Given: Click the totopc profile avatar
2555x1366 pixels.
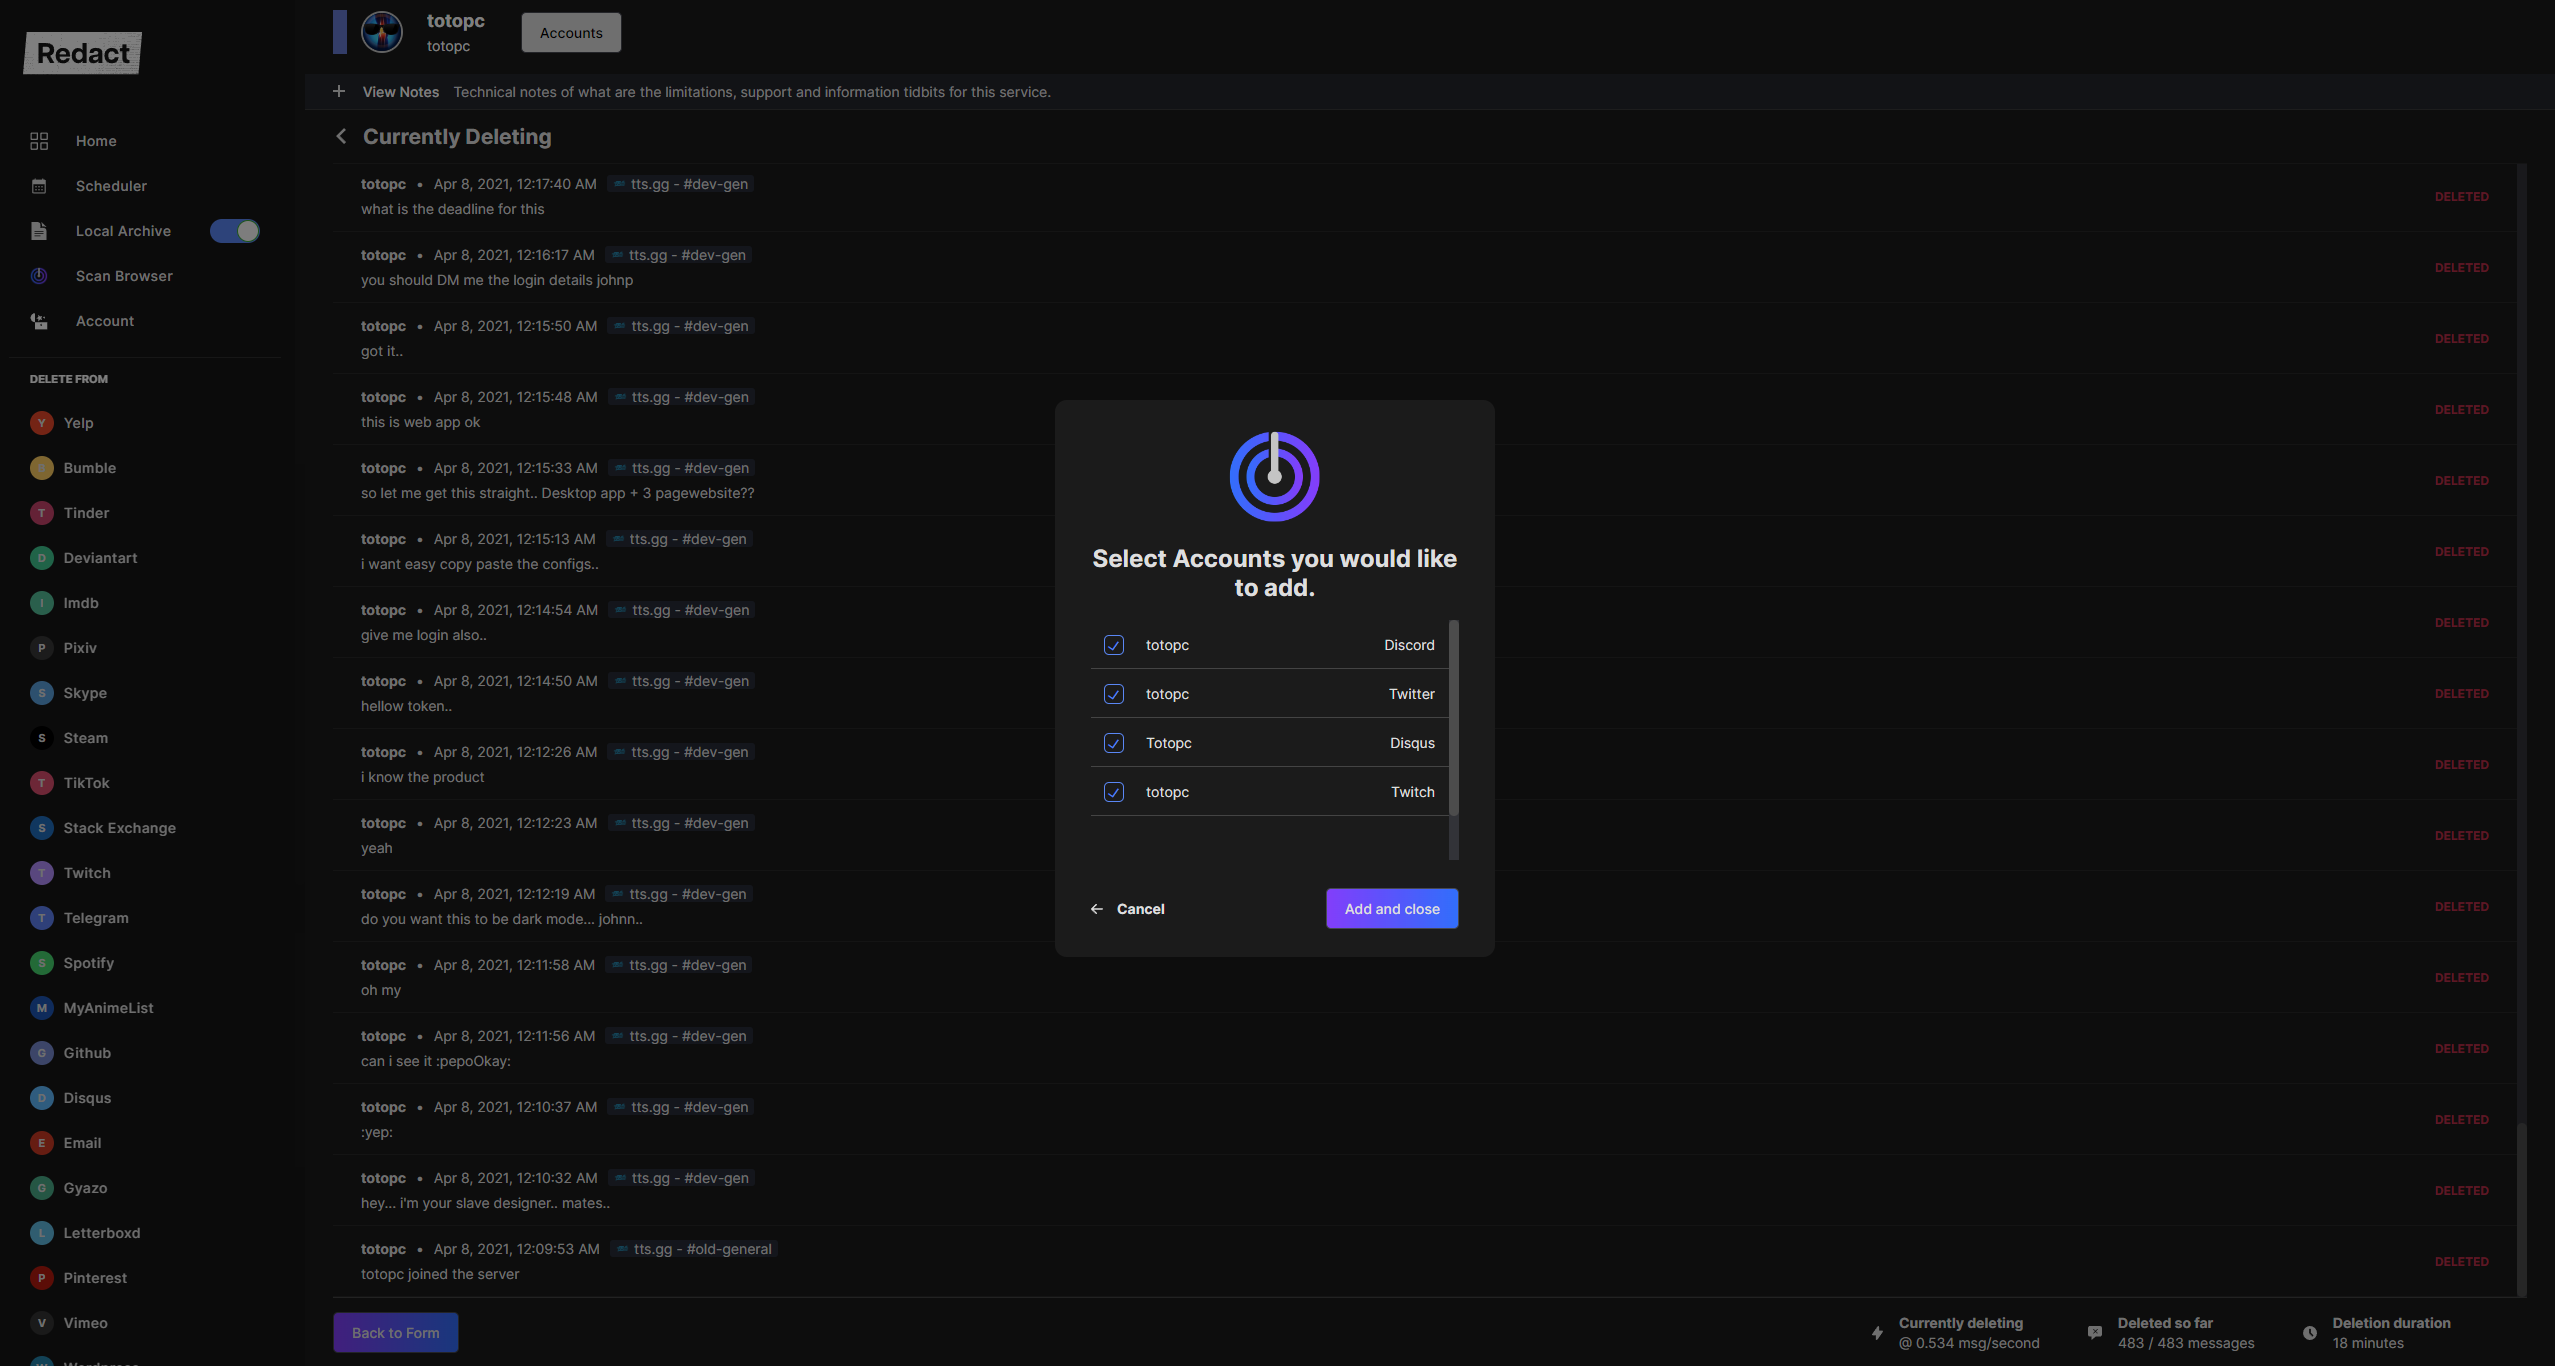Looking at the screenshot, I should point(382,32).
